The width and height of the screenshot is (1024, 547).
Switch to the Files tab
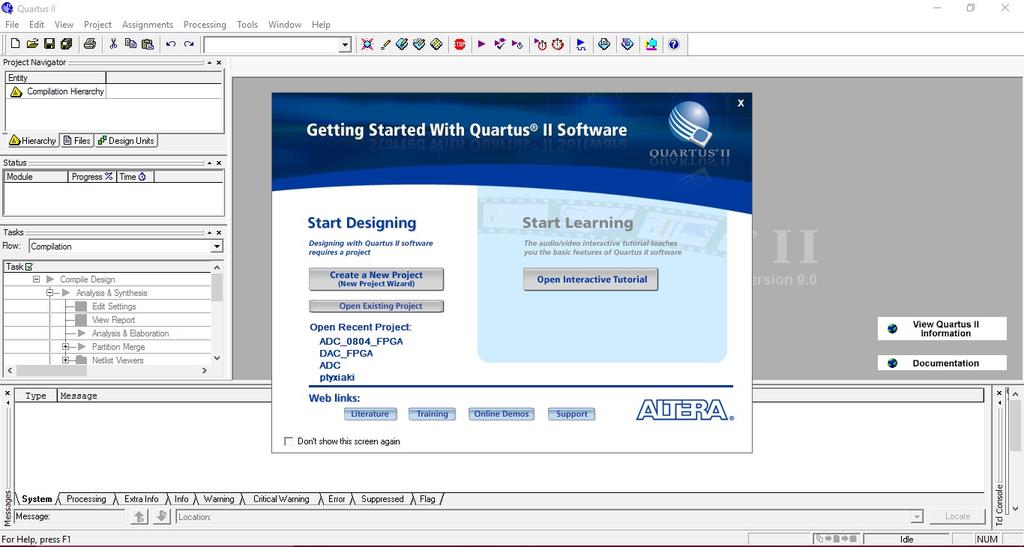(x=77, y=140)
